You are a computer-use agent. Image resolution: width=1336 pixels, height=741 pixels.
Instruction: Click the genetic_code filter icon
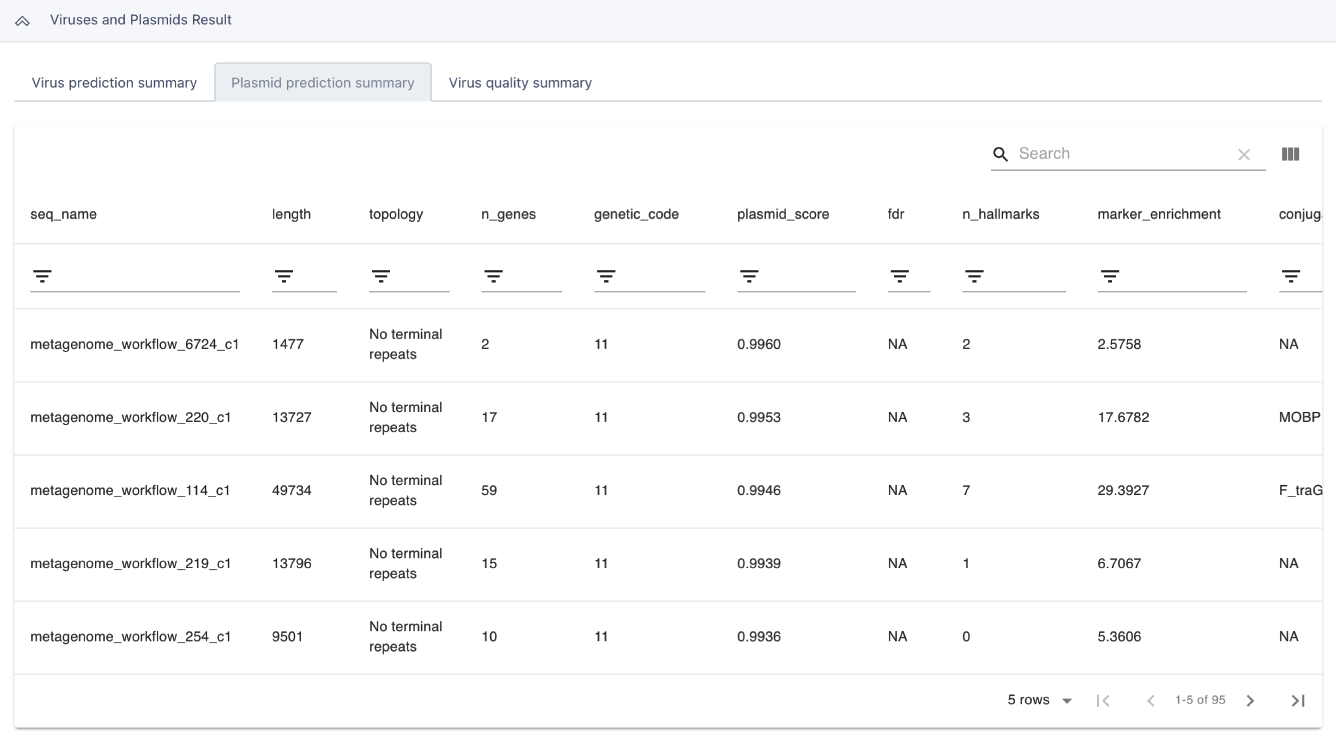pyautogui.click(x=606, y=276)
